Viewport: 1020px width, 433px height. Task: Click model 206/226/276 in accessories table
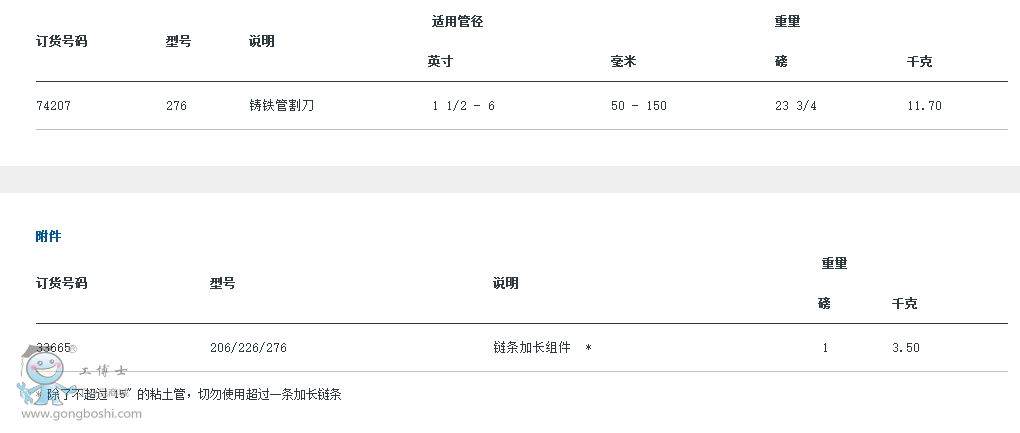248,347
